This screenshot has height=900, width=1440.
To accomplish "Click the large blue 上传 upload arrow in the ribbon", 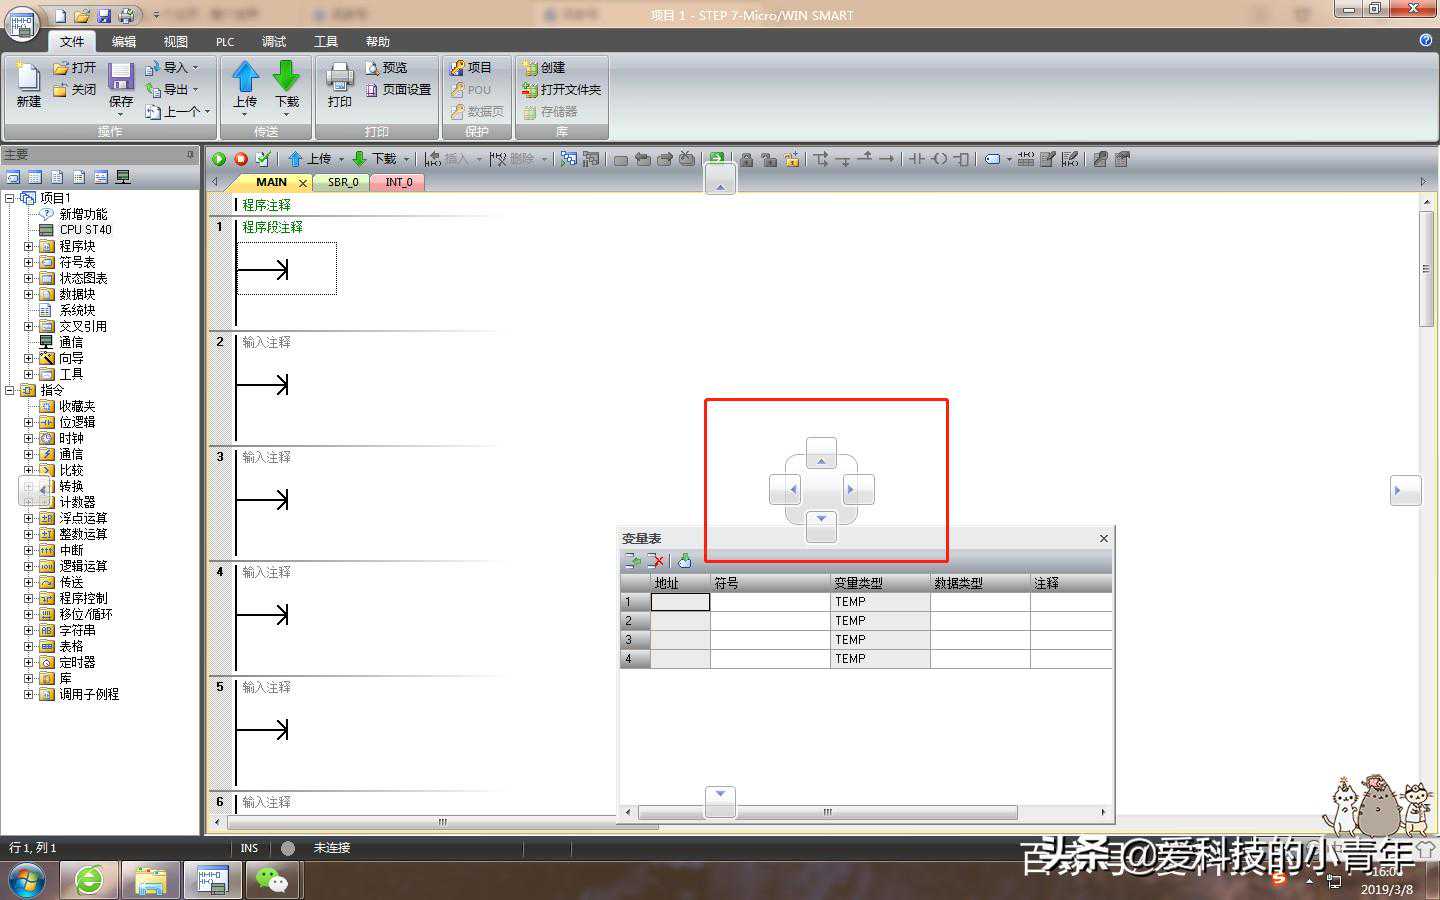I will coord(245,78).
